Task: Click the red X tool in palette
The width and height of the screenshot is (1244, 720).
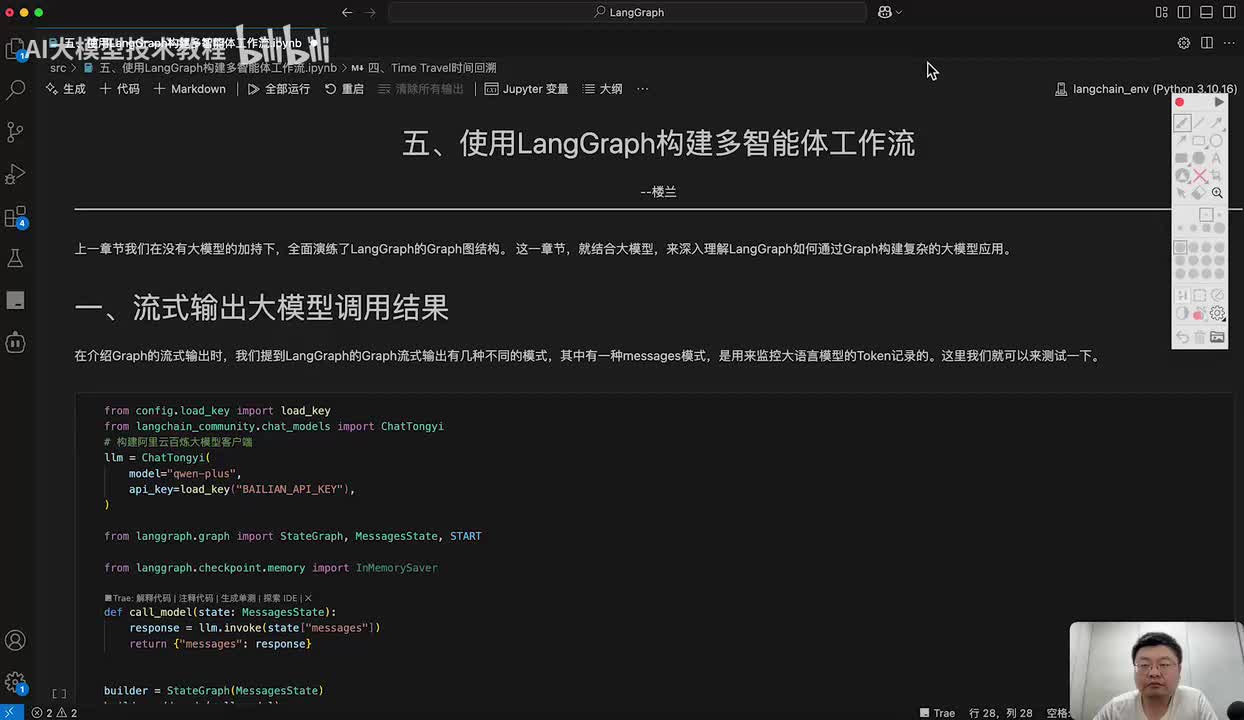Action: 1200,176
